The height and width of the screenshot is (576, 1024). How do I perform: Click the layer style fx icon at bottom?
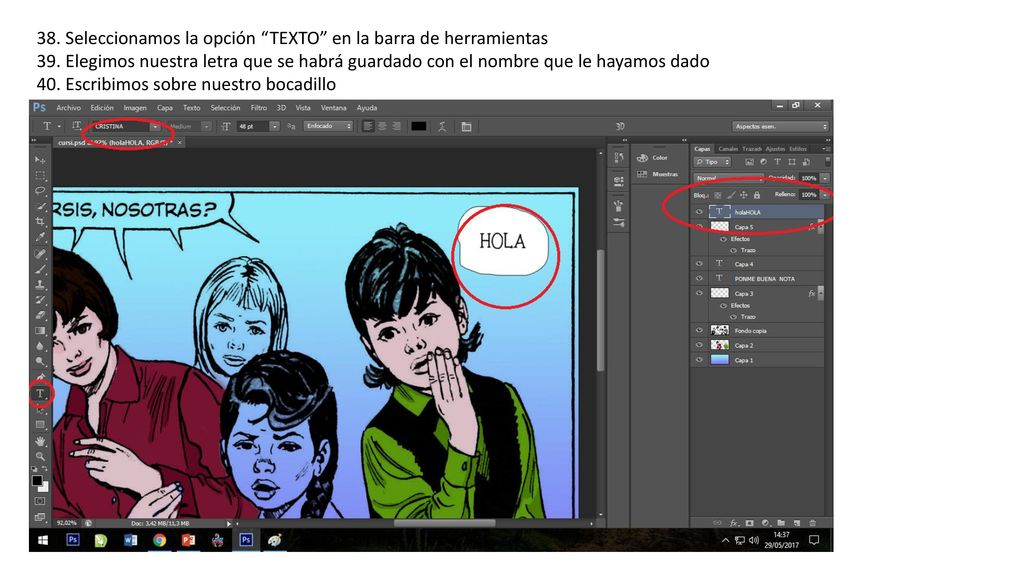click(733, 523)
